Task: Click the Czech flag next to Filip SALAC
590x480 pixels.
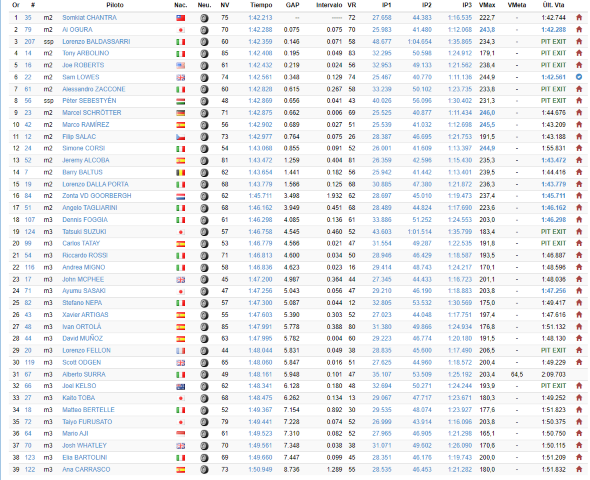Action: pyautogui.click(x=181, y=137)
